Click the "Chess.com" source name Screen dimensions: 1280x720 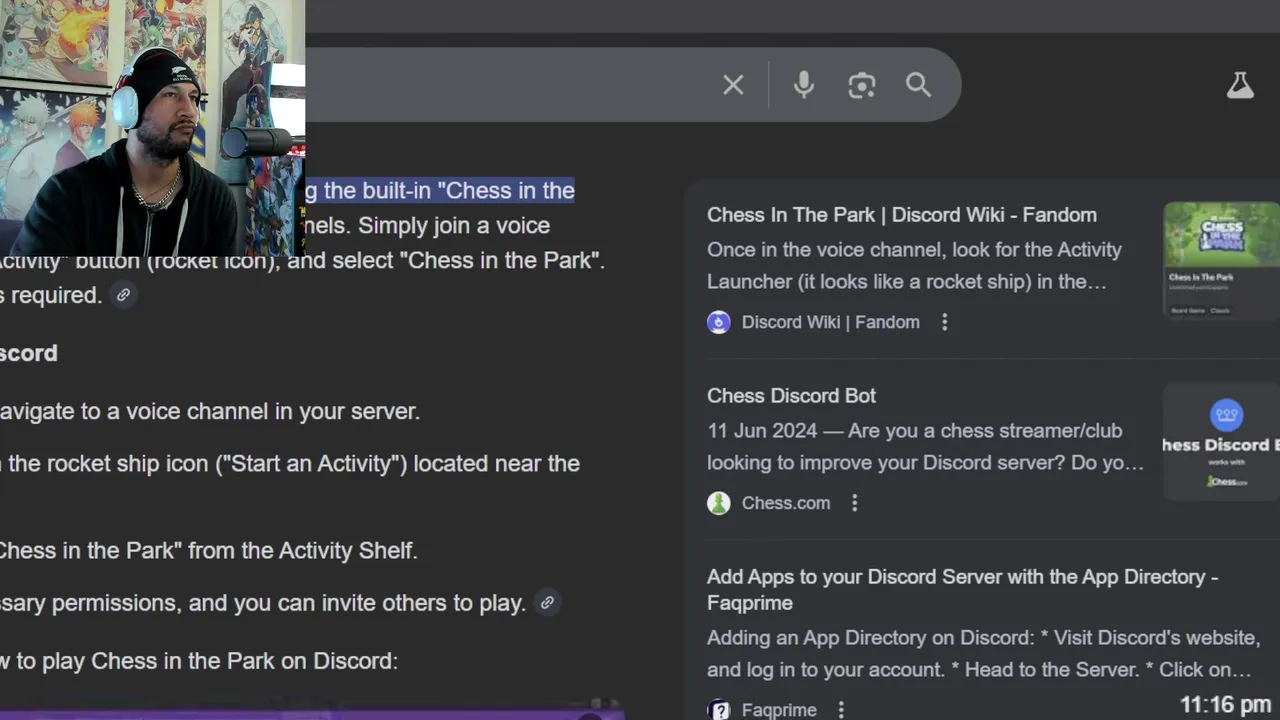786,503
